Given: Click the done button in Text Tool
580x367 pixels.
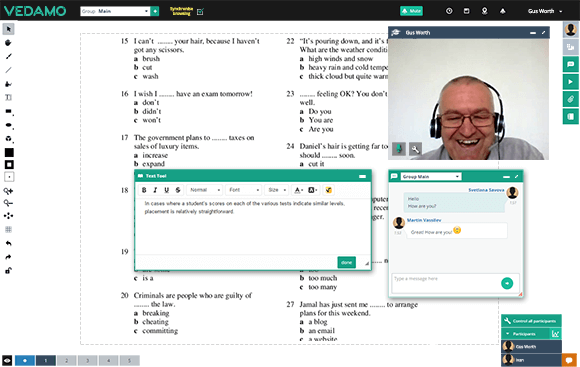Looking at the screenshot, I should [347, 262].
